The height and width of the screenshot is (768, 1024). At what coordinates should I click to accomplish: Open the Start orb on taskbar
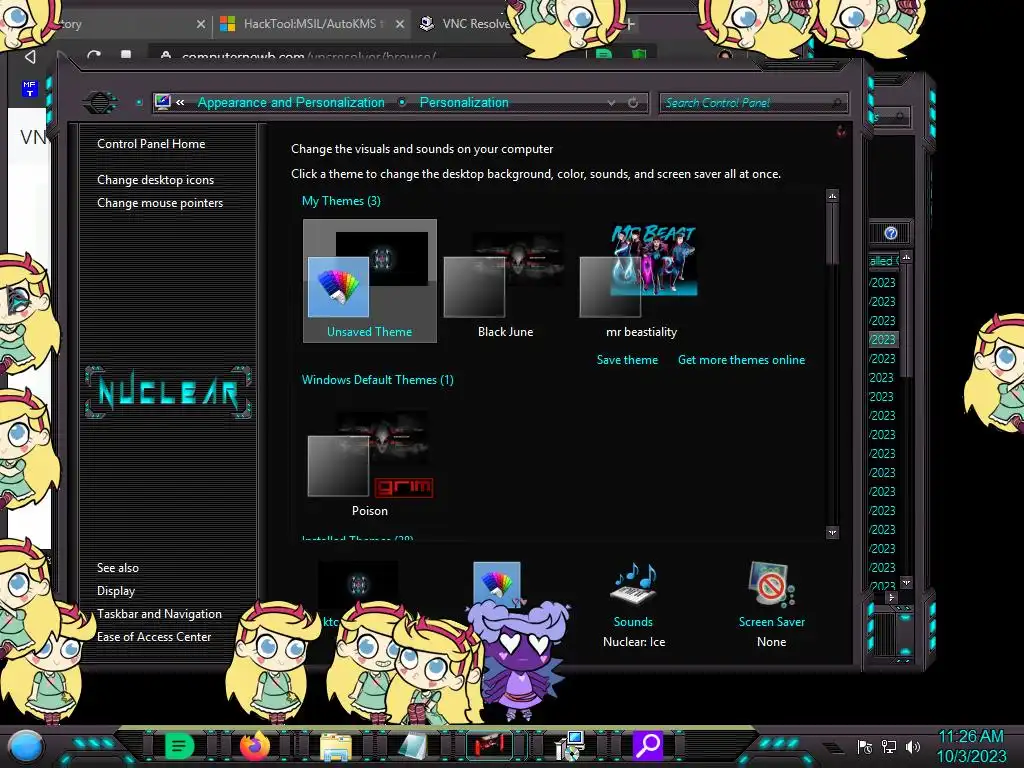click(x=26, y=746)
